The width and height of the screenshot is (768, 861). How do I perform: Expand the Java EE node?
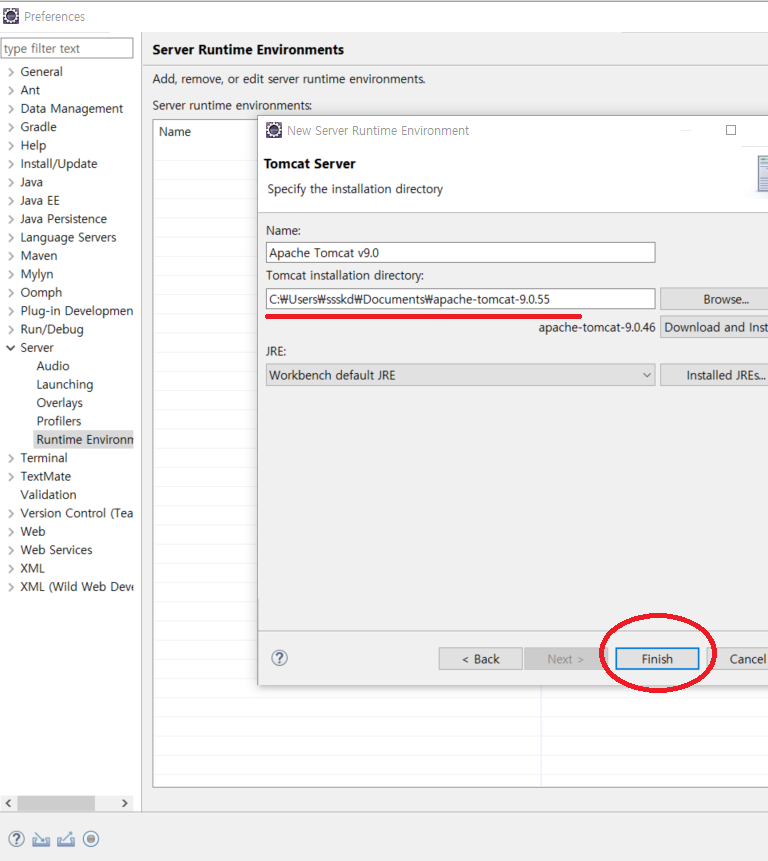point(10,200)
